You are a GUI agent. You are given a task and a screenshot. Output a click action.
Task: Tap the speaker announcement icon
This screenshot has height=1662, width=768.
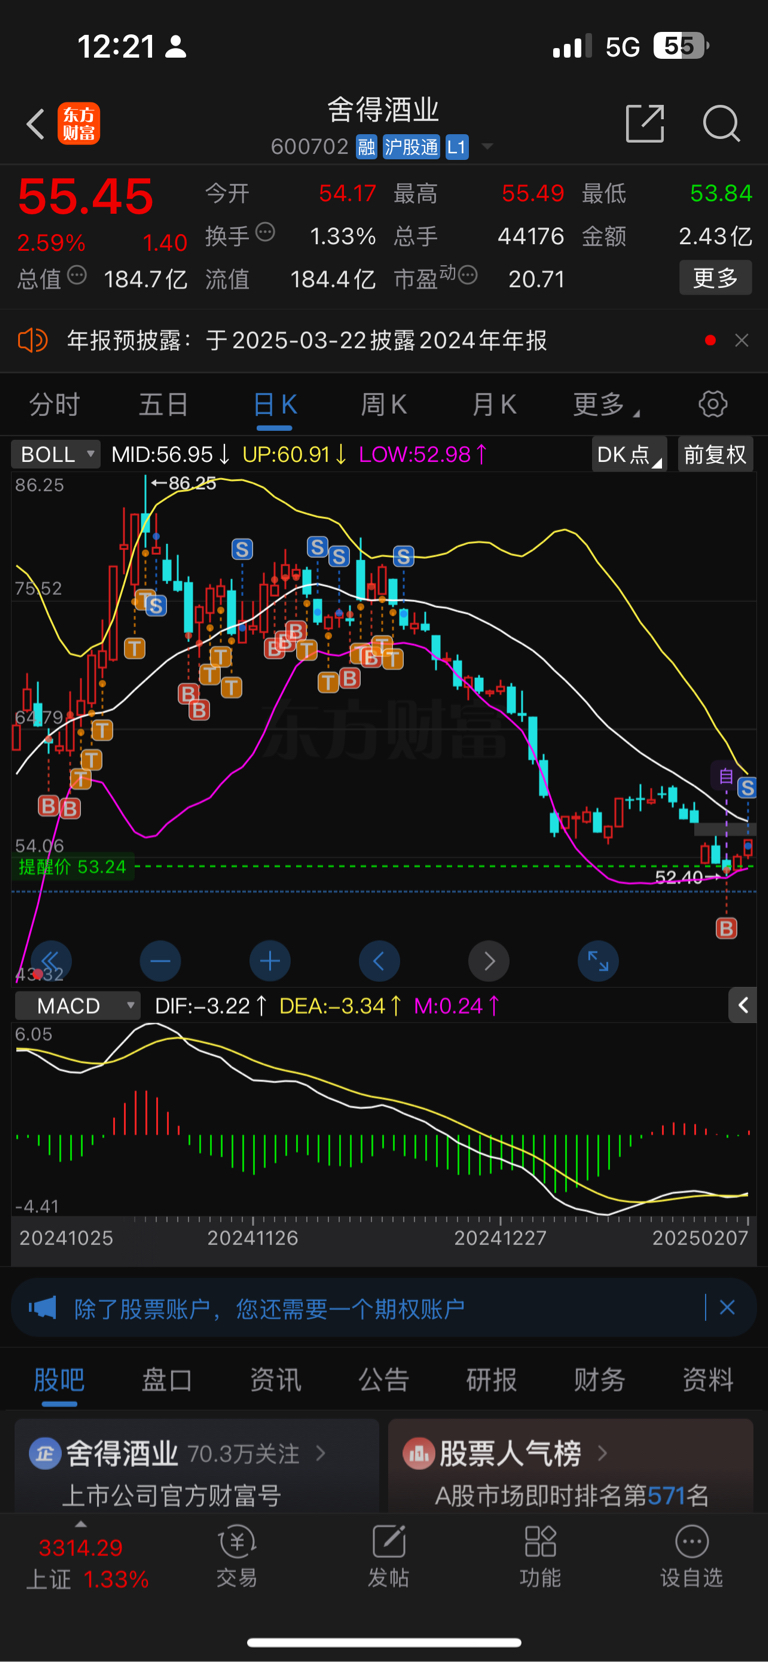pyautogui.click(x=32, y=340)
